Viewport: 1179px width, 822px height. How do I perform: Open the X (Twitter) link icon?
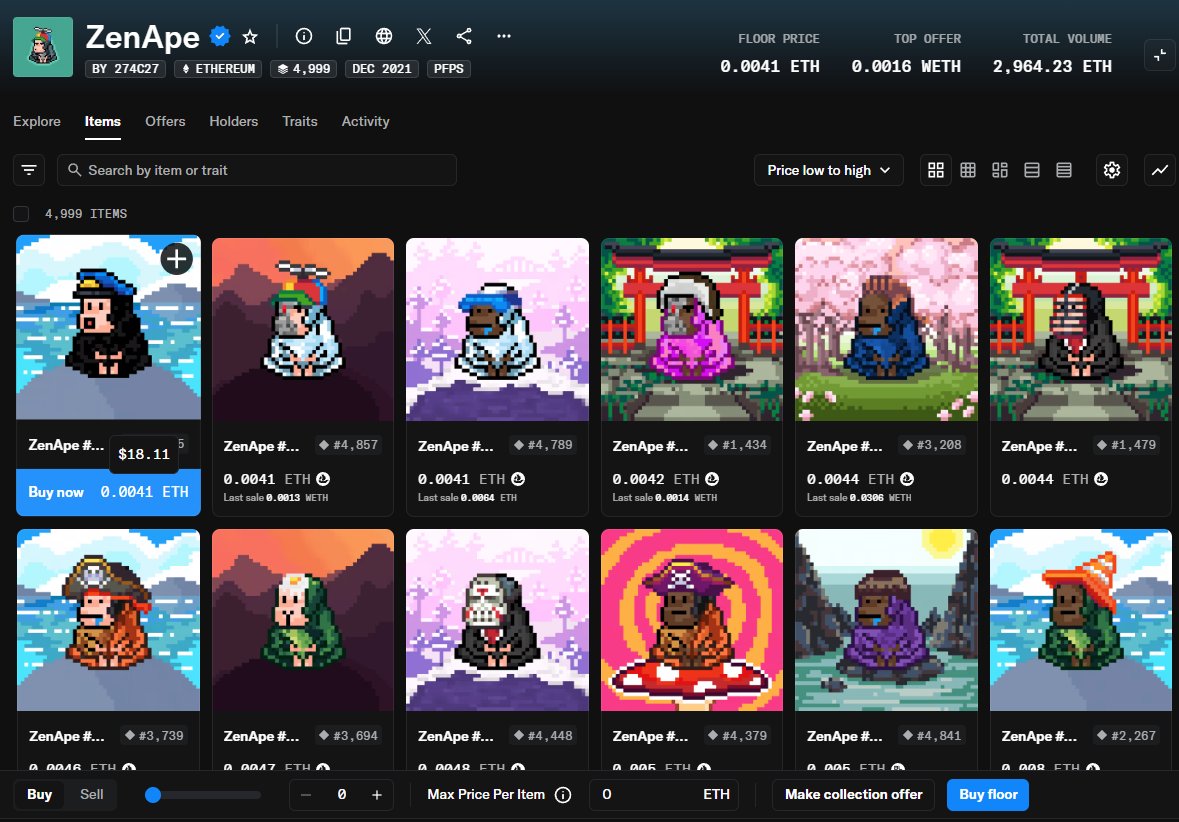pyautogui.click(x=424, y=36)
